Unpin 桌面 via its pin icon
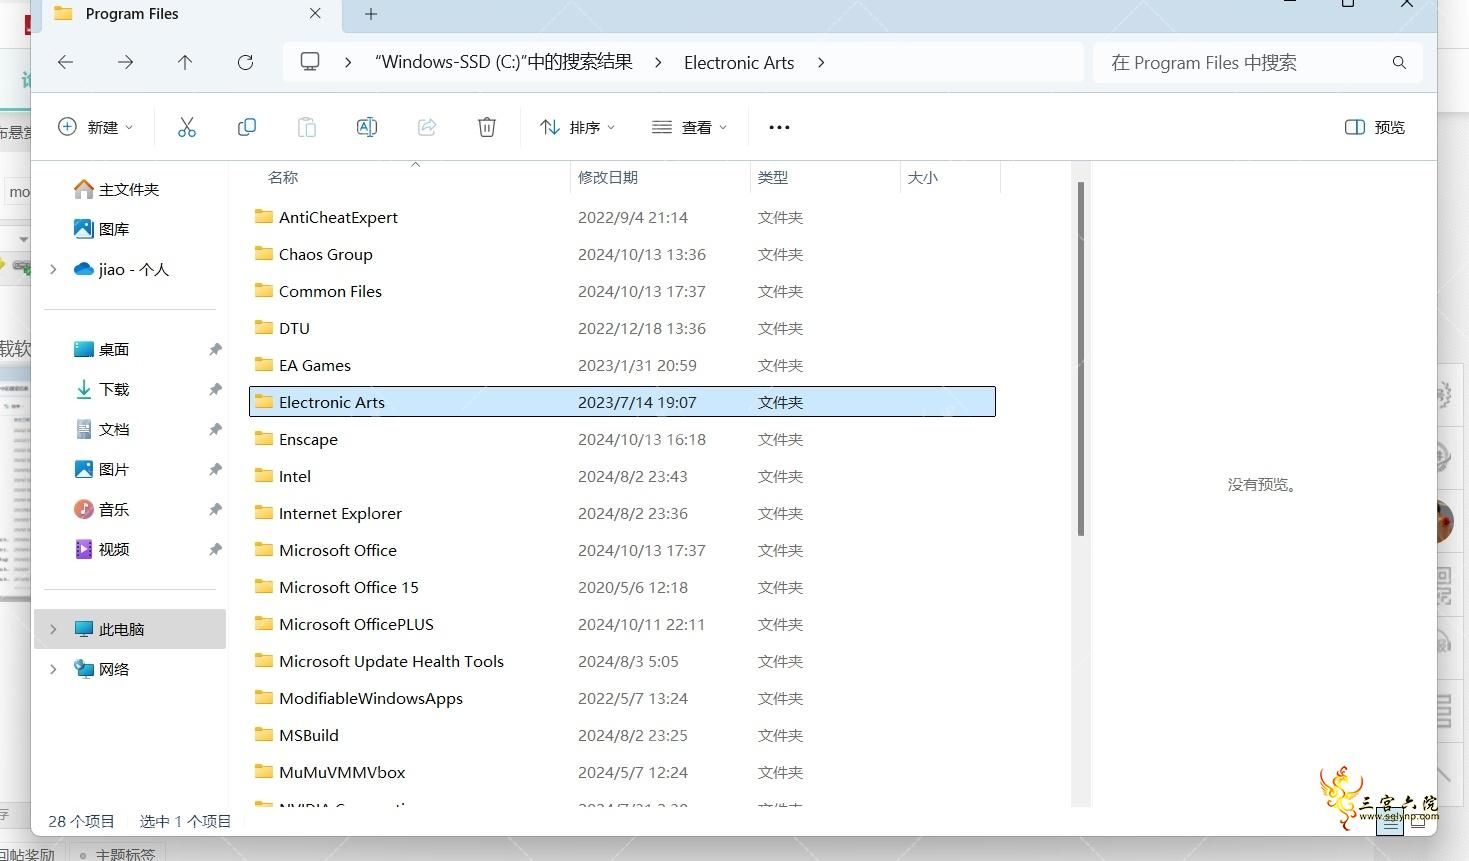1469x861 pixels. click(215, 349)
